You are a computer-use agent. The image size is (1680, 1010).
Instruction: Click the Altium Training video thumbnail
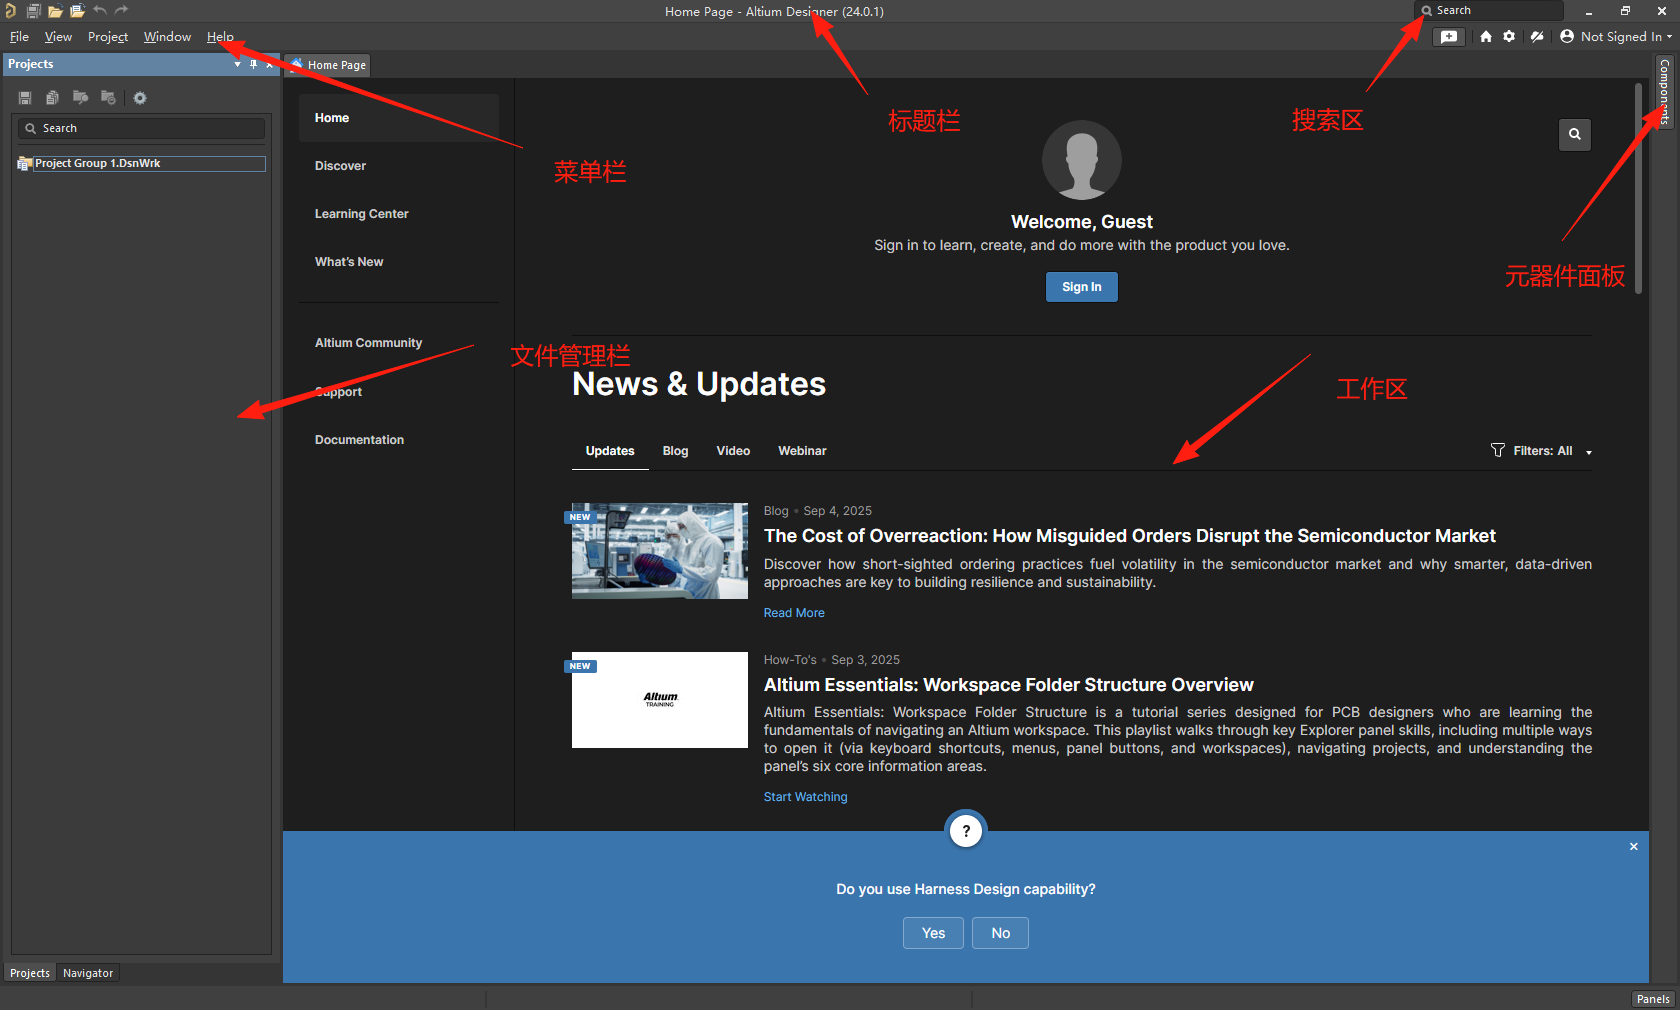(660, 700)
